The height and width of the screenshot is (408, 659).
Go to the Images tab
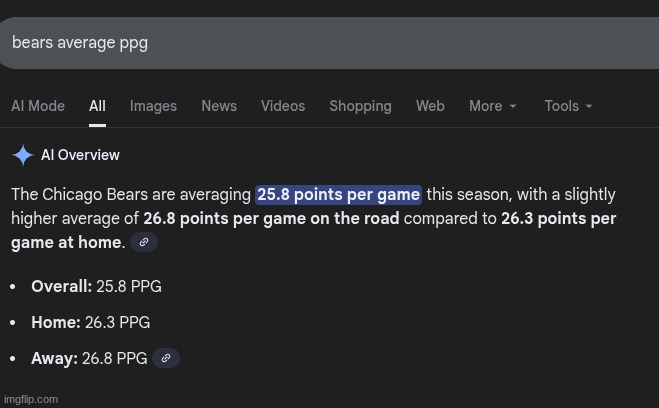point(153,106)
